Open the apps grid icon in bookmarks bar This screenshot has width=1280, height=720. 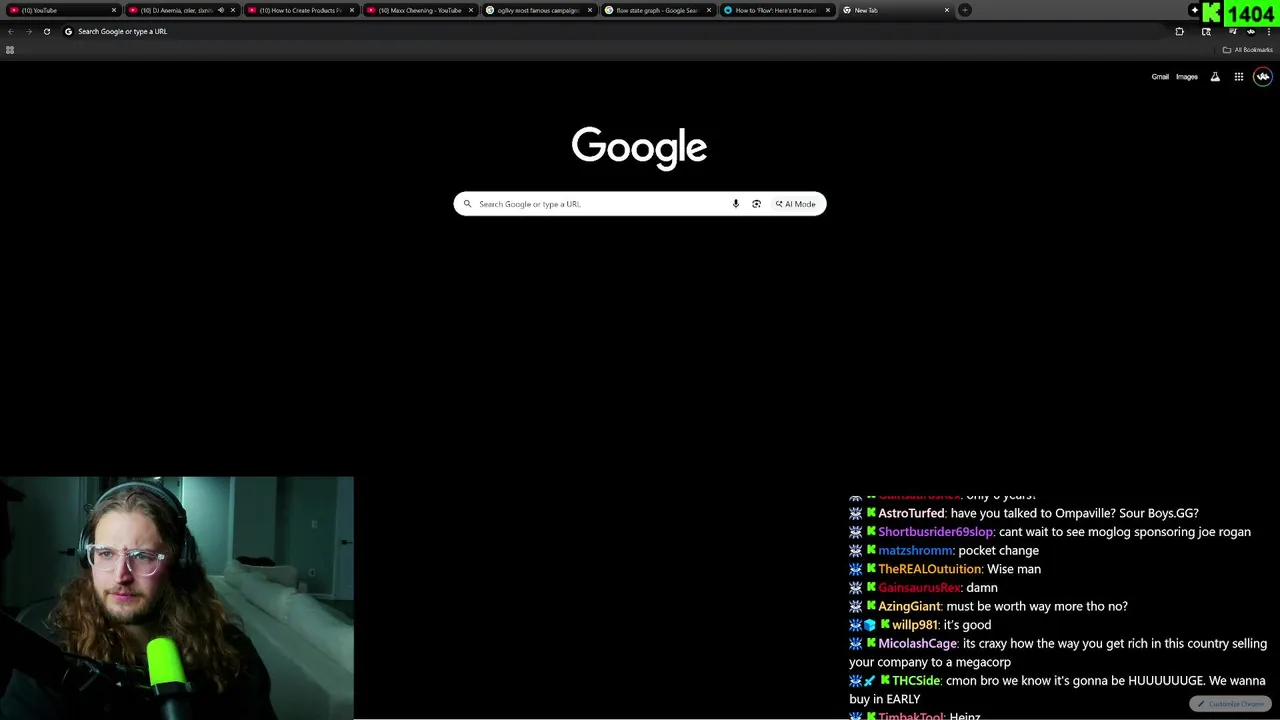[x=10, y=50]
